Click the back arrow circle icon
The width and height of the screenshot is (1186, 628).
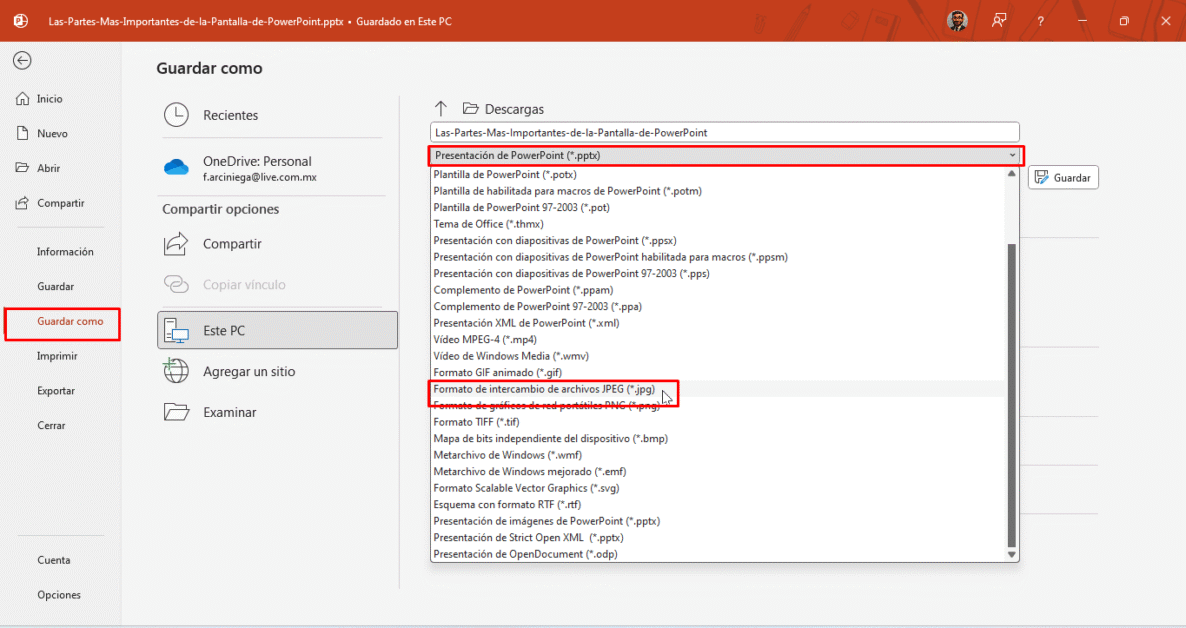tap(22, 61)
